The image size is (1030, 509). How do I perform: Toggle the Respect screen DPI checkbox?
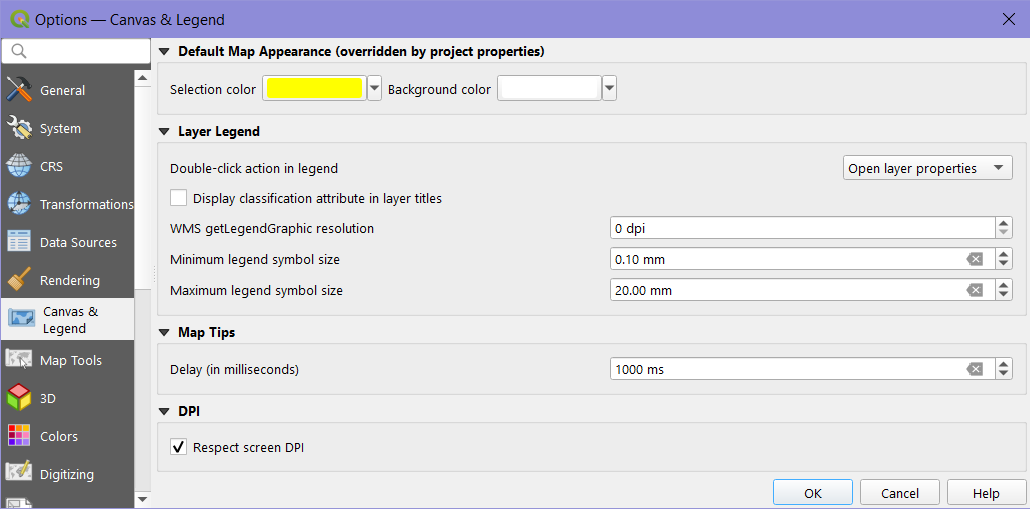(179, 447)
